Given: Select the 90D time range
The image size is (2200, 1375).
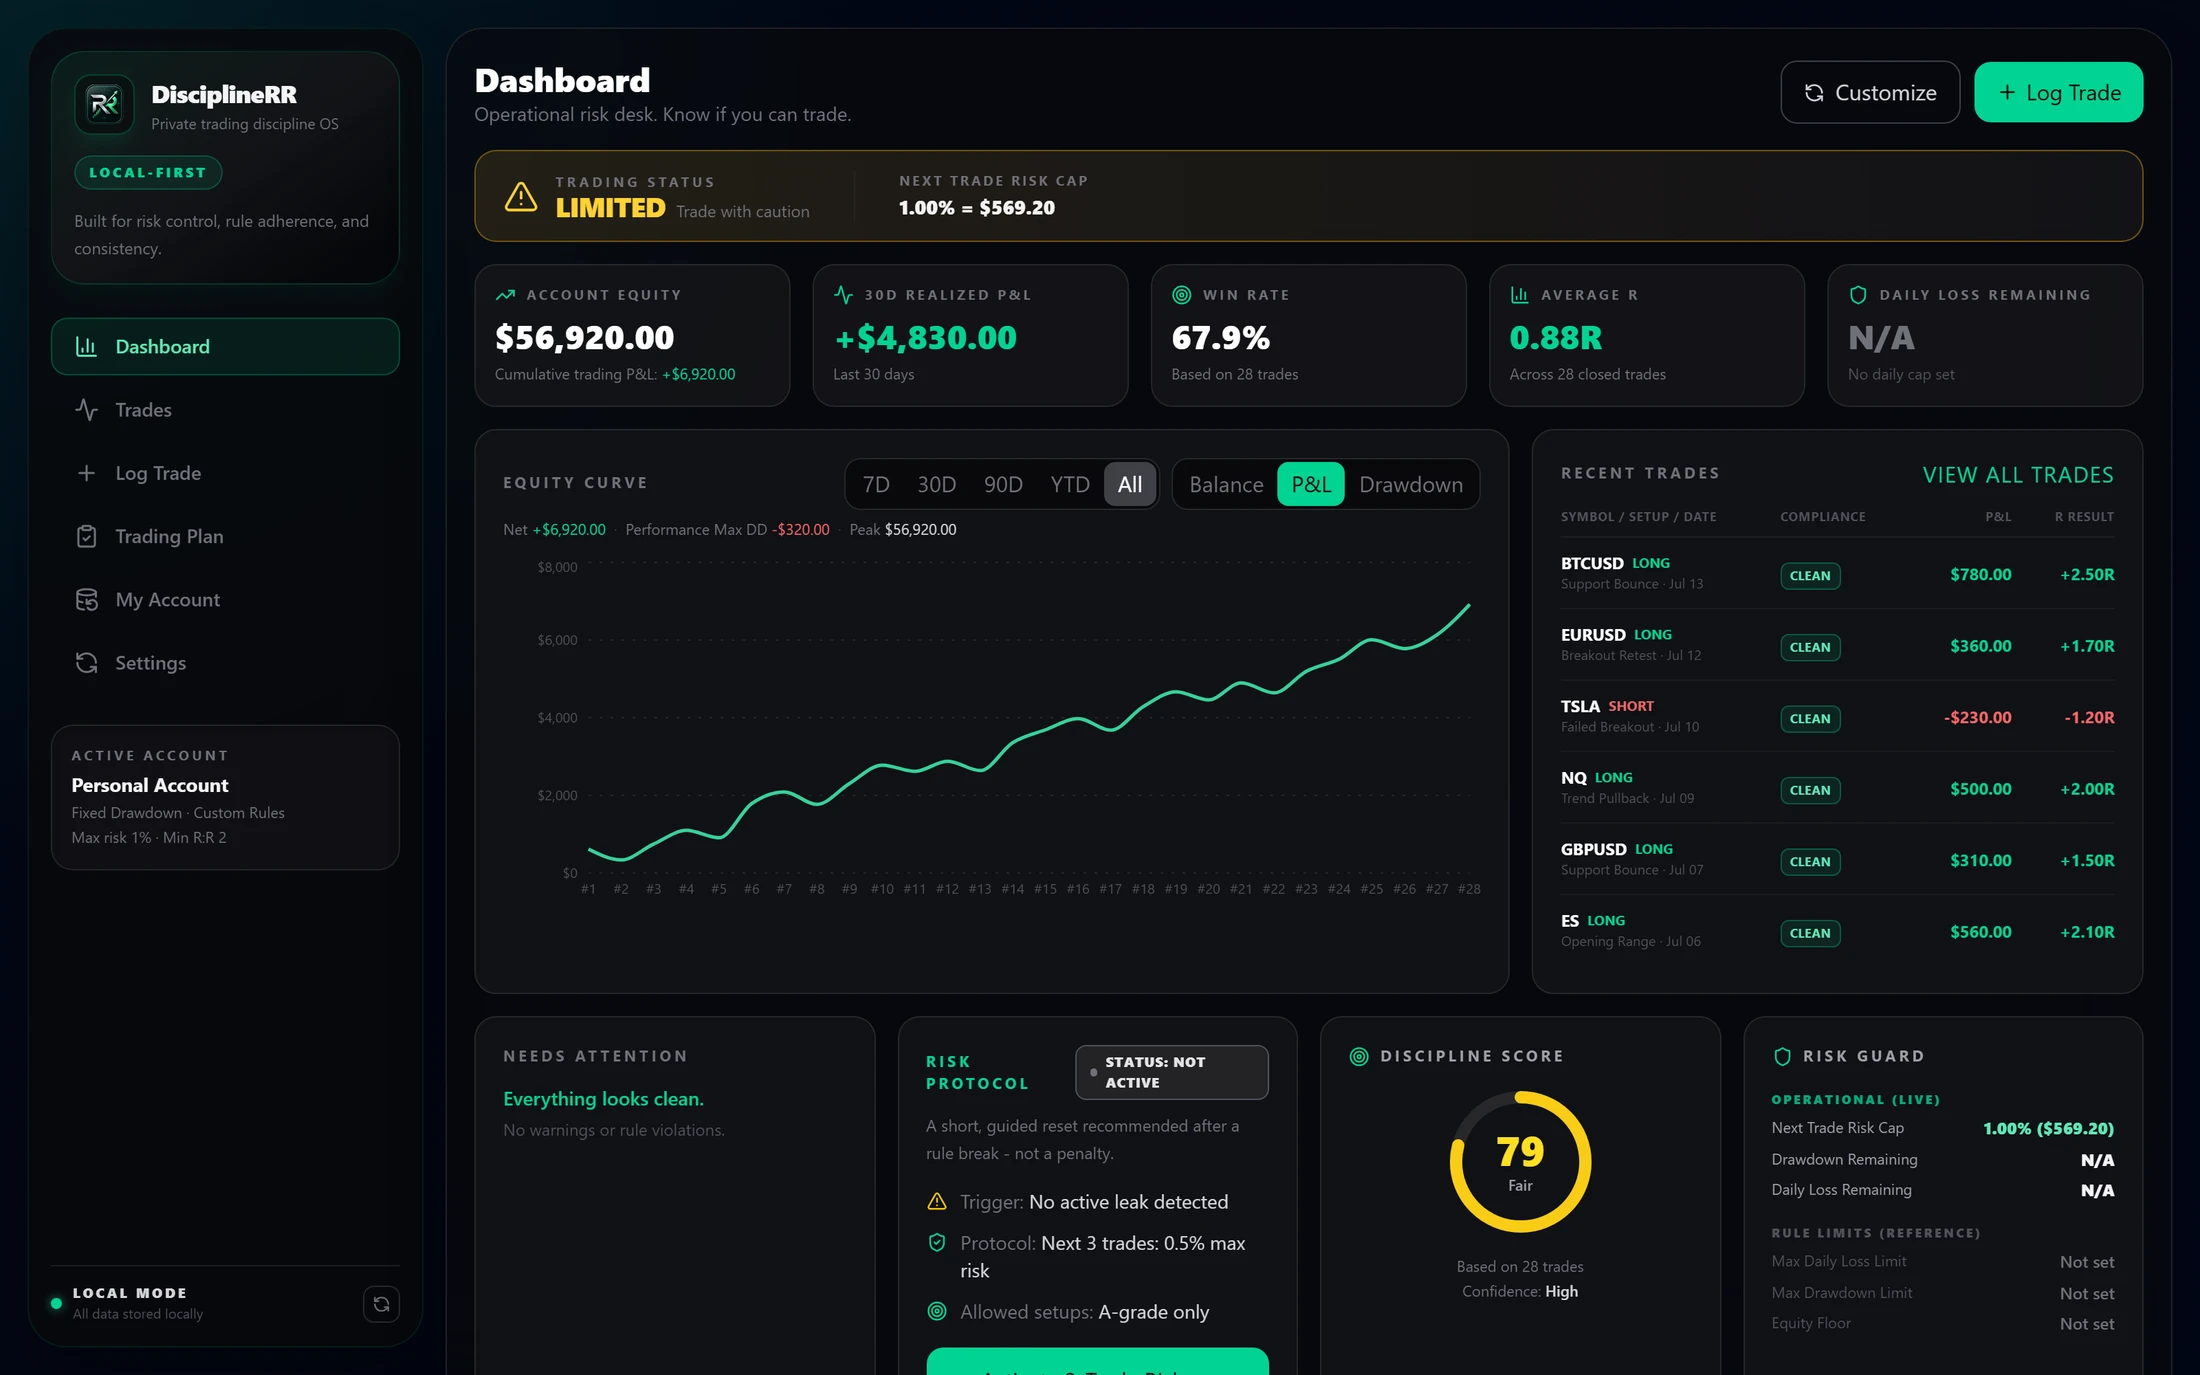Looking at the screenshot, I should point(1003,484).
